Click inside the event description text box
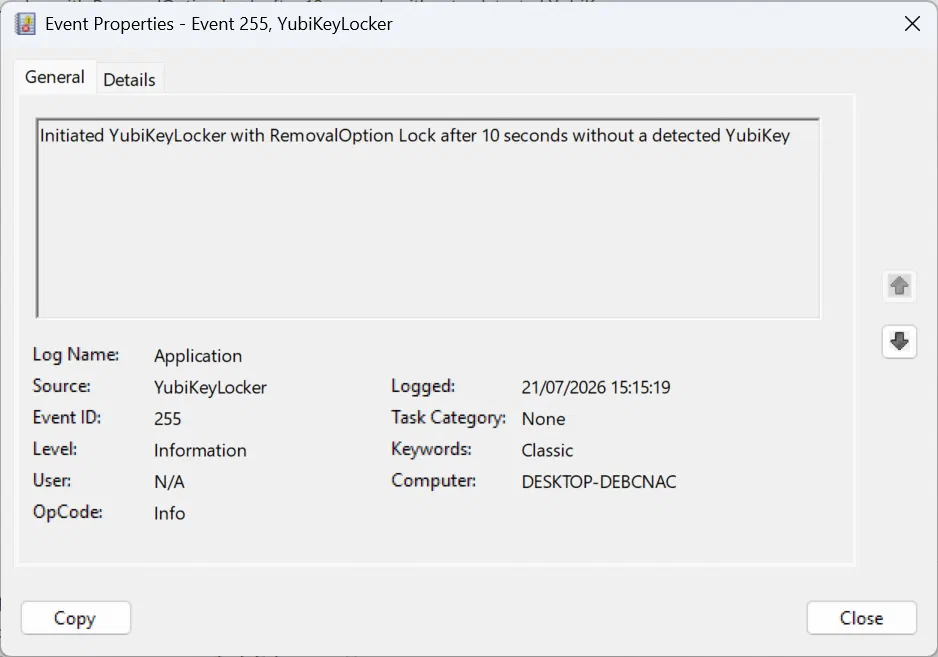This screenshot has width=938, height=657. tap(428, 218)
